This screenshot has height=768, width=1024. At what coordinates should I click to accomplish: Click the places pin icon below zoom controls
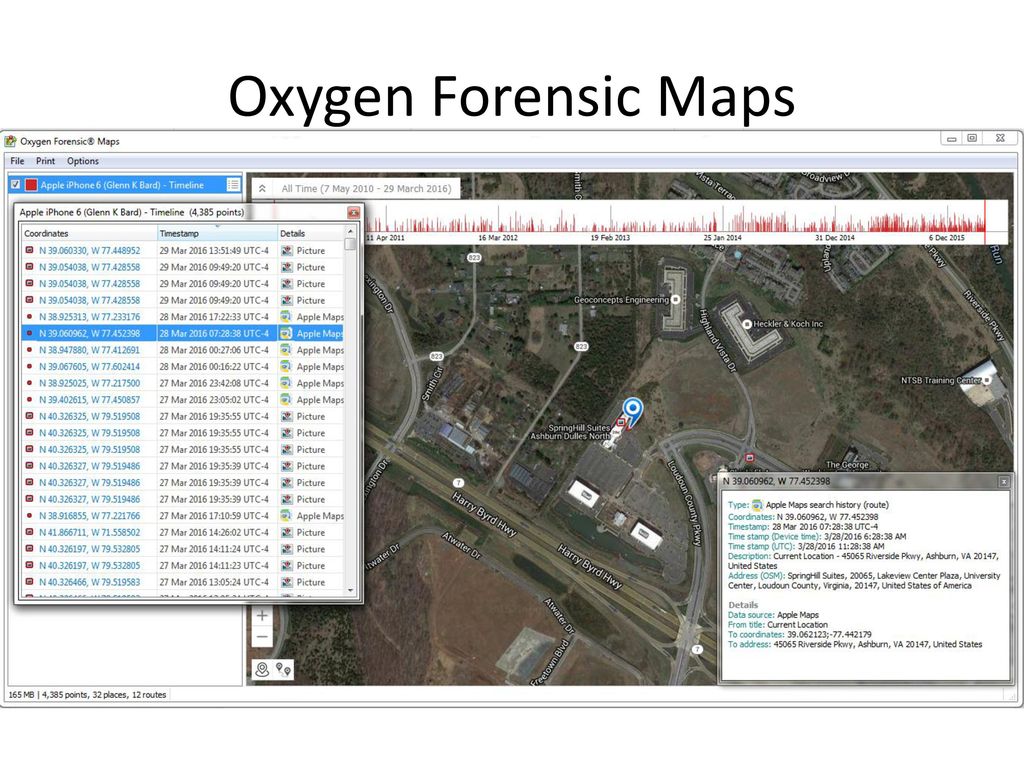[x=263, y=669]
